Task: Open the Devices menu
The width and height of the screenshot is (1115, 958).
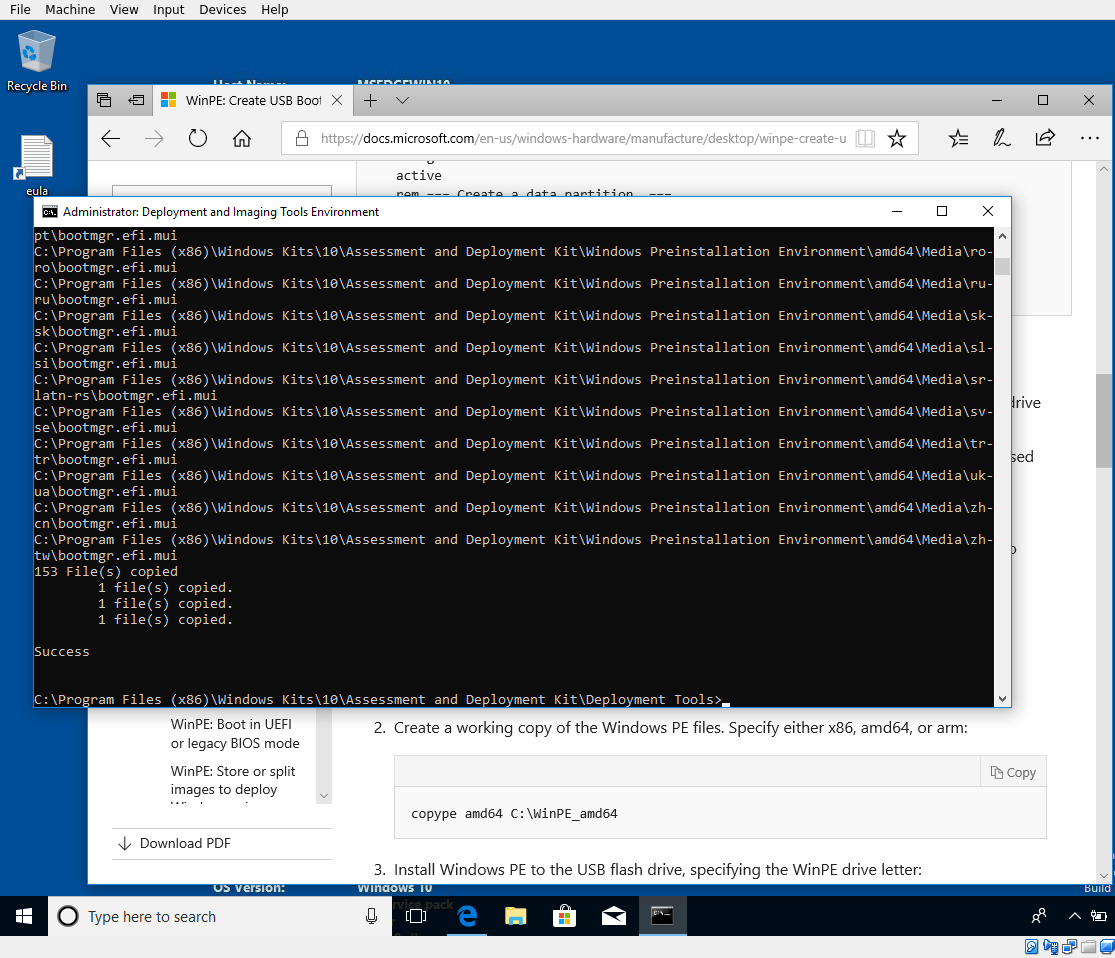Action: [x=223, y=9]
